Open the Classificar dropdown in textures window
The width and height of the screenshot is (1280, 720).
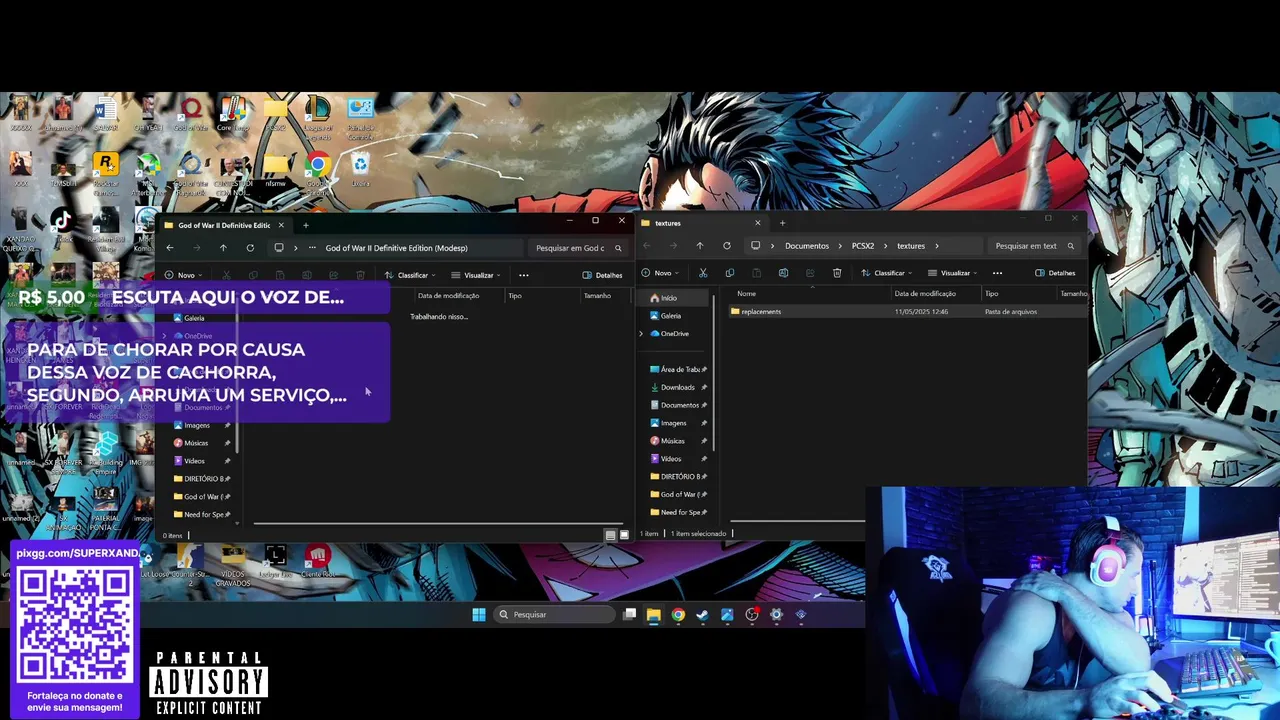point(889,273)
